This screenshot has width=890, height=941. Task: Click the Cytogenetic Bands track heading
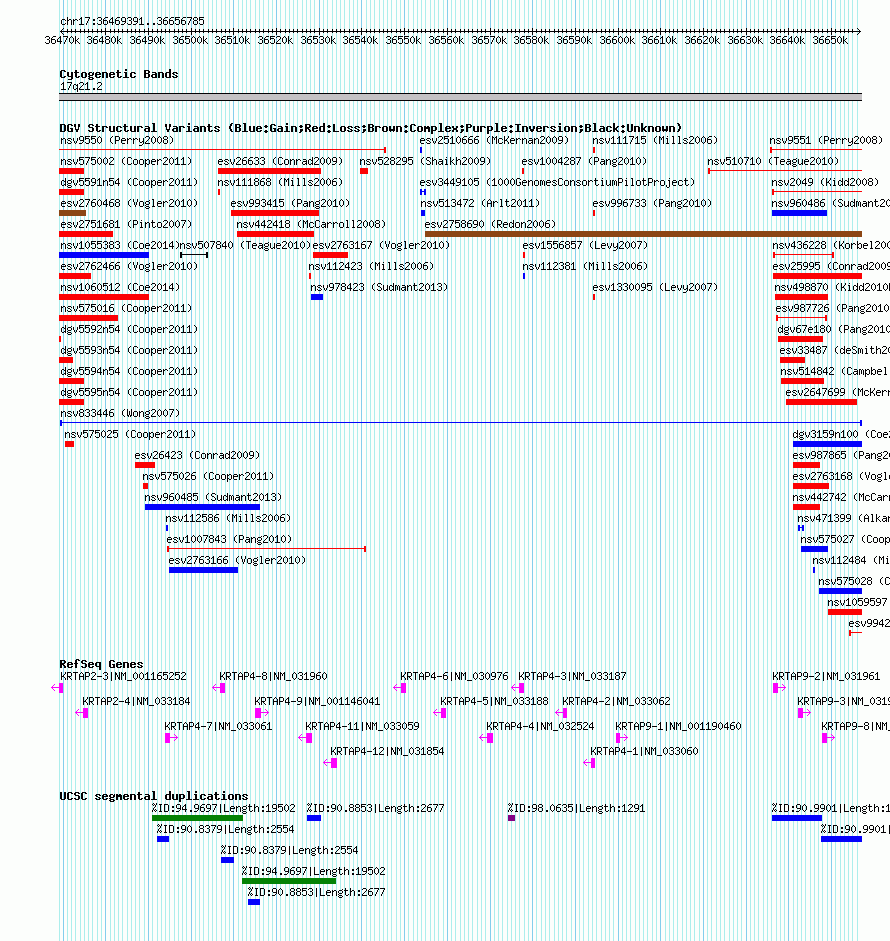pos(119,74)
